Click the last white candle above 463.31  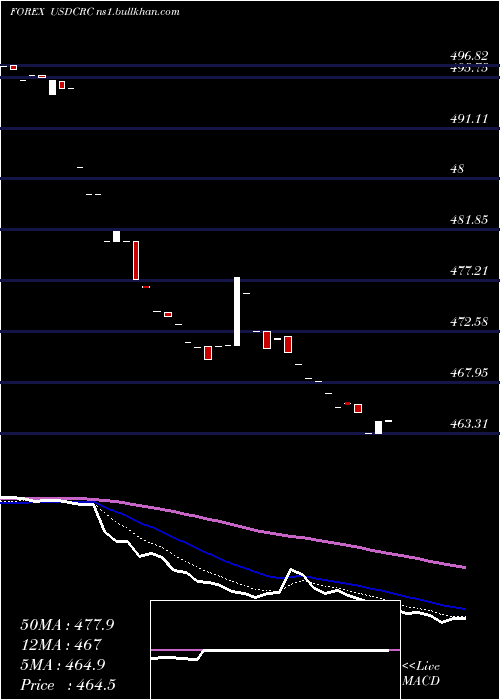point(378,427)
